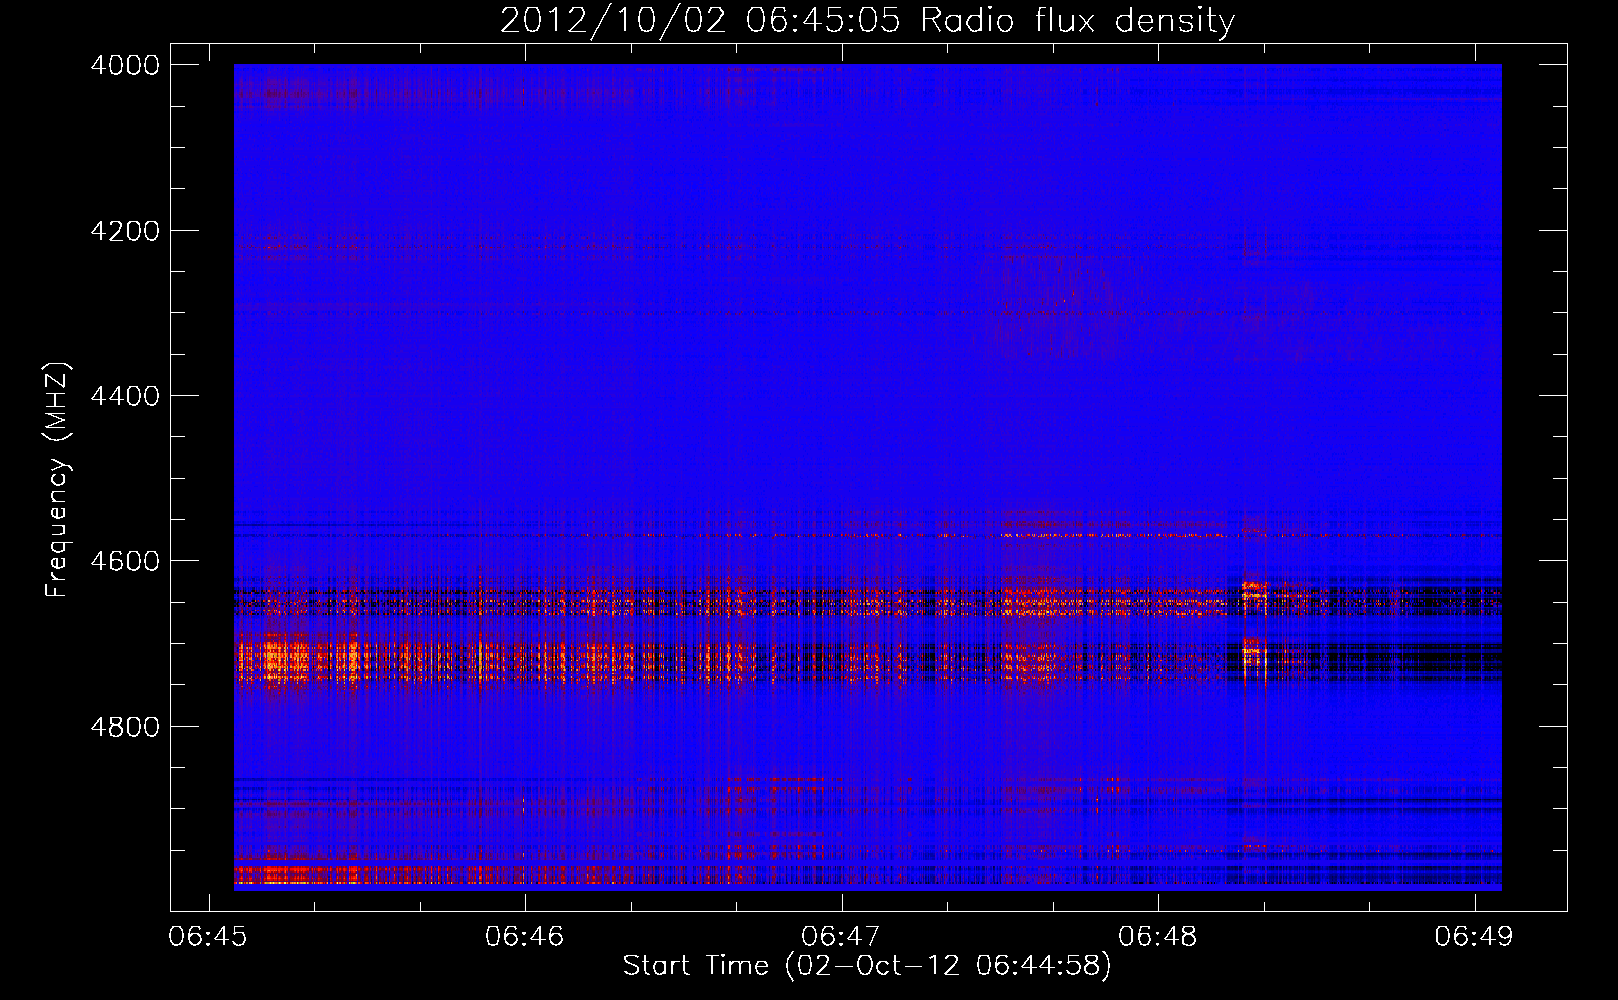The image size is (1618, 1000).
Task: Select the 4200 frequency tick label
Action: [125, 231]
